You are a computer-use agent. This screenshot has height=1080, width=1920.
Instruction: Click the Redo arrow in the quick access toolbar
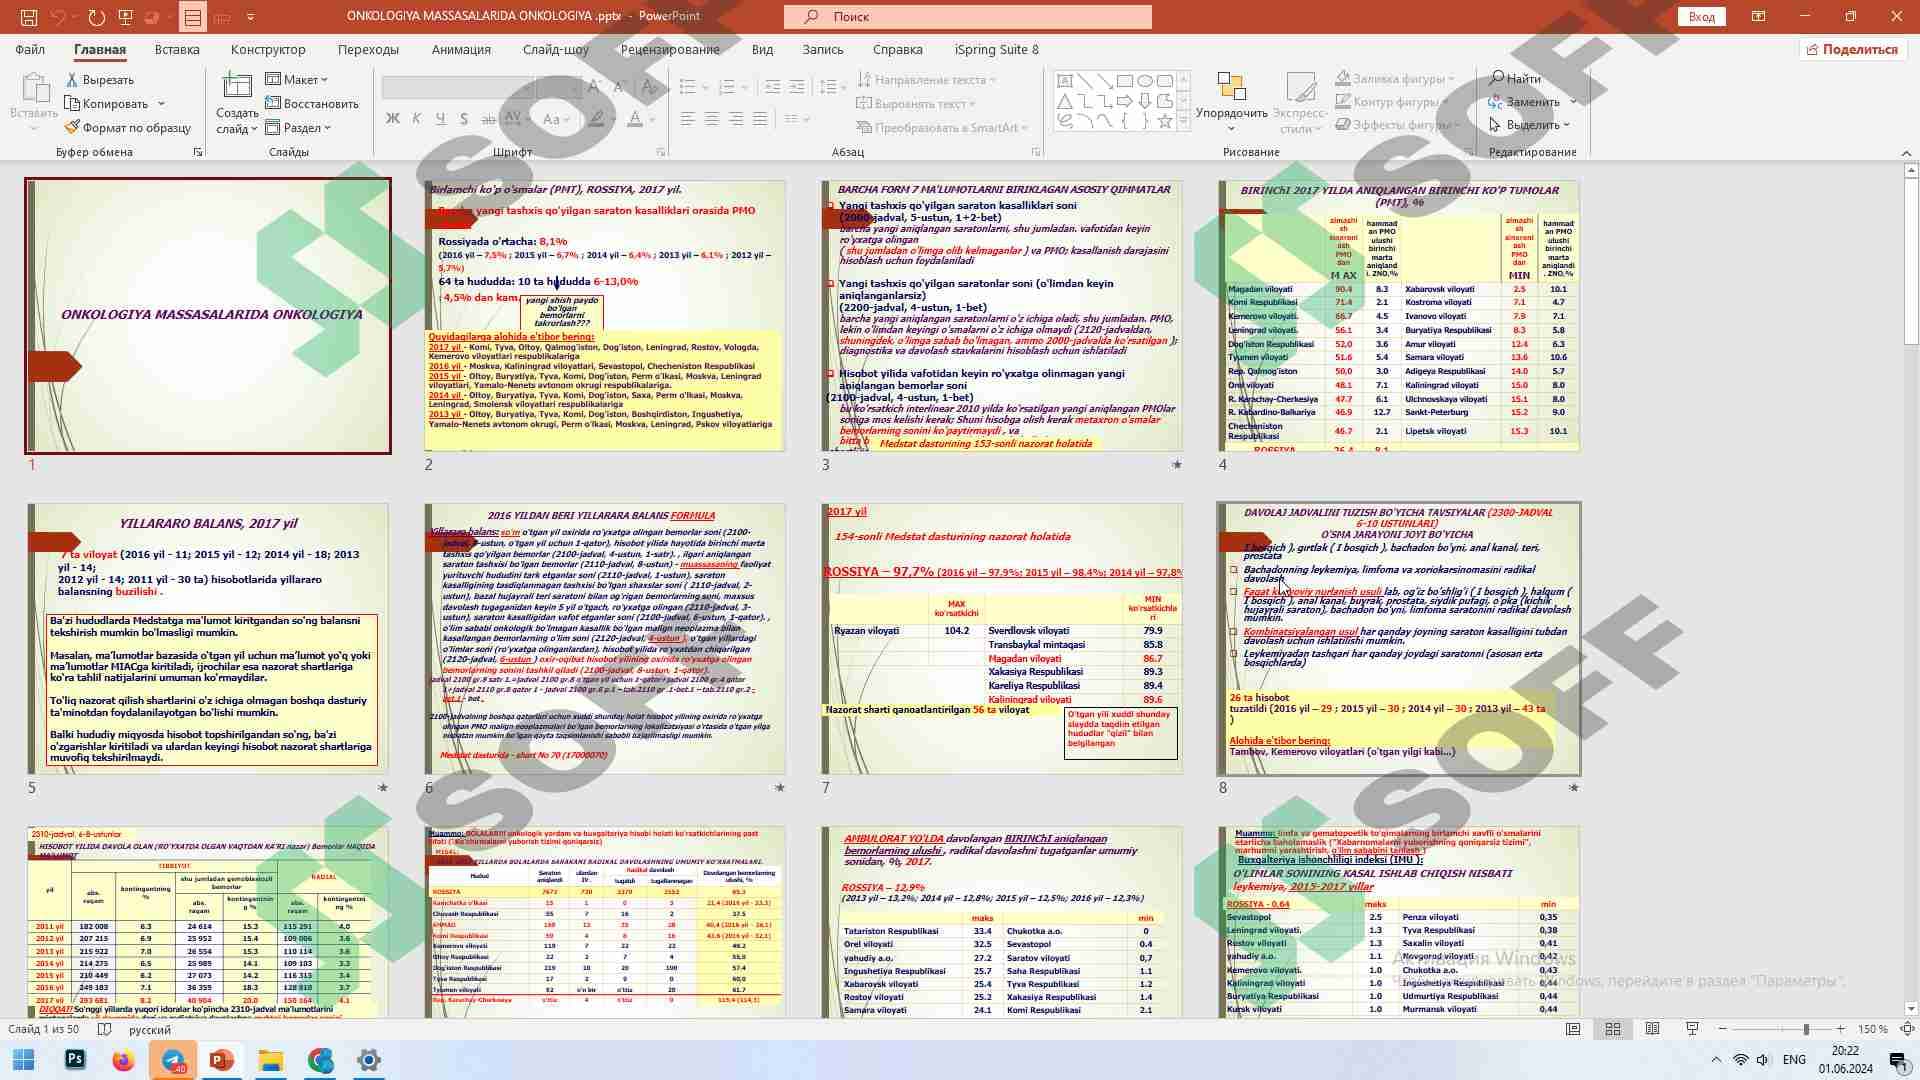click(x=96, y=17)
